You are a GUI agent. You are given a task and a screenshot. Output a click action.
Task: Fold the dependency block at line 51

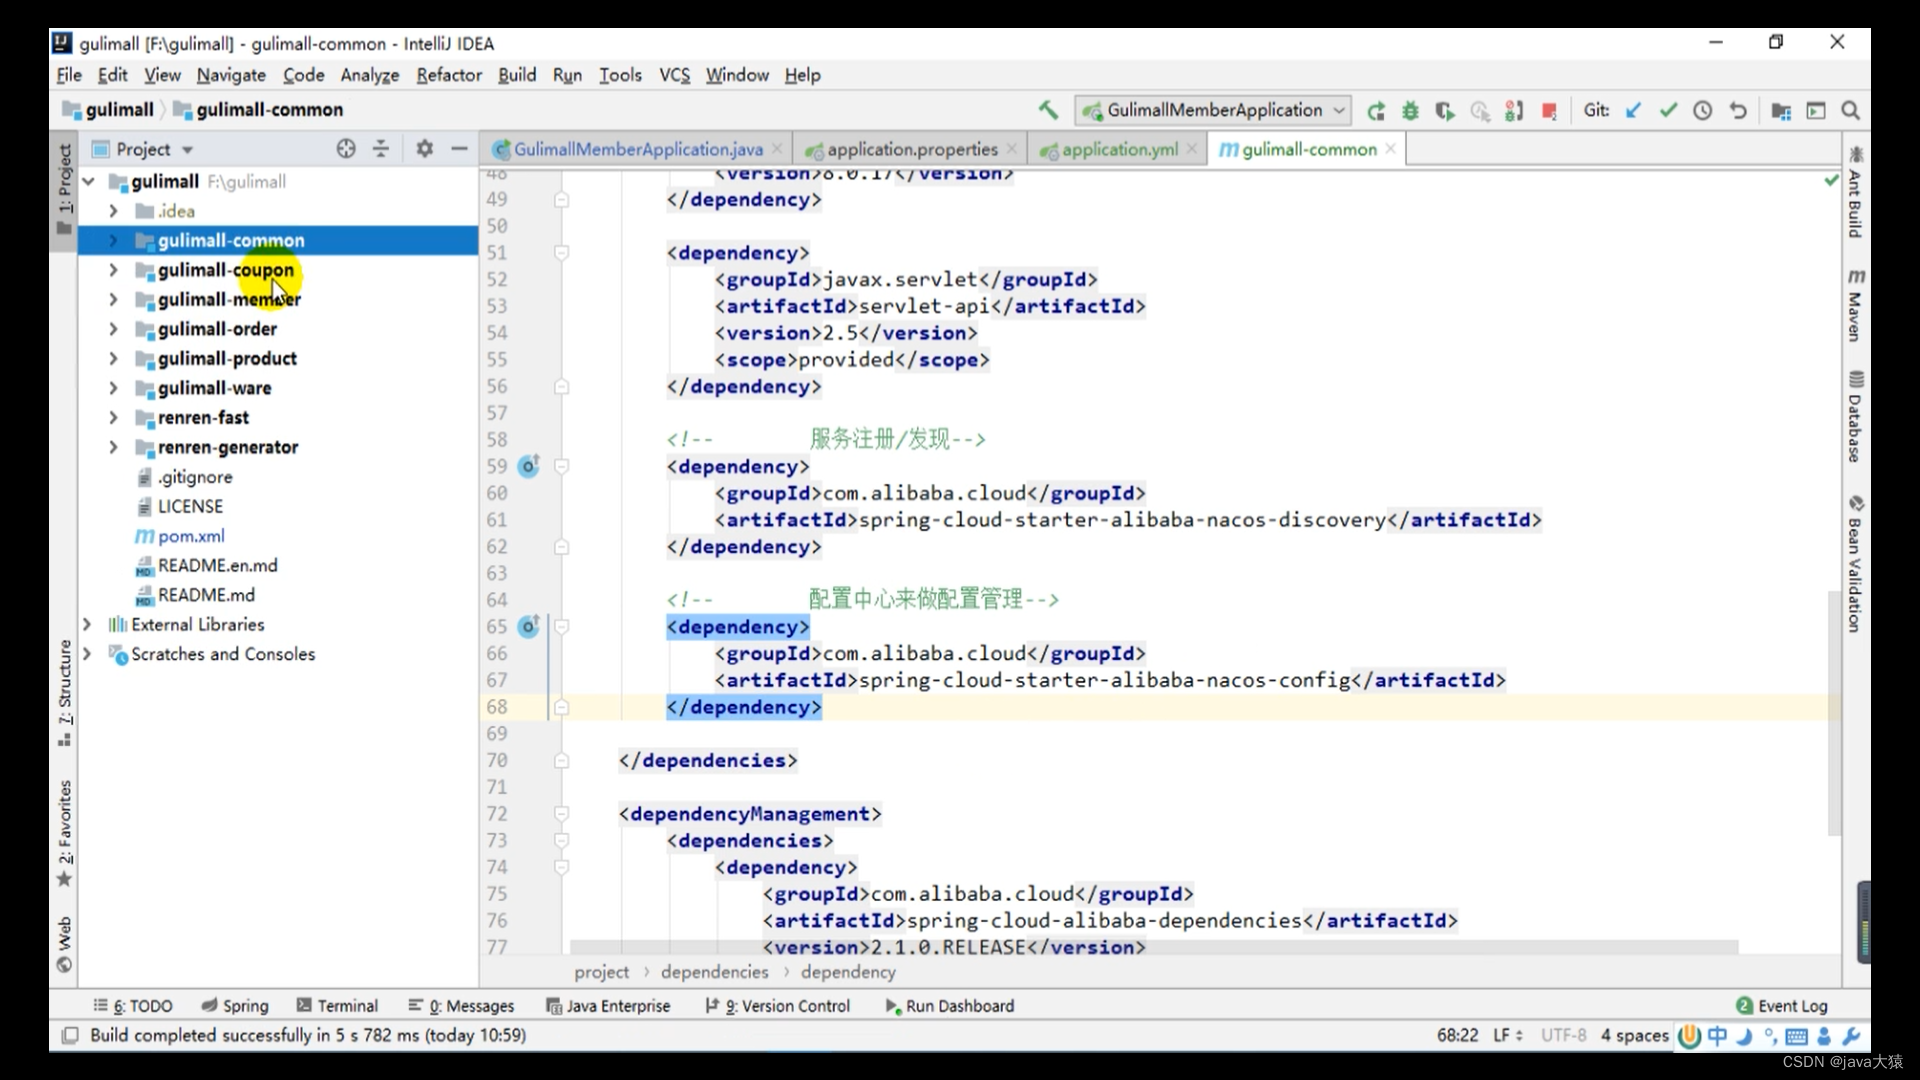[x=562, y=253]
